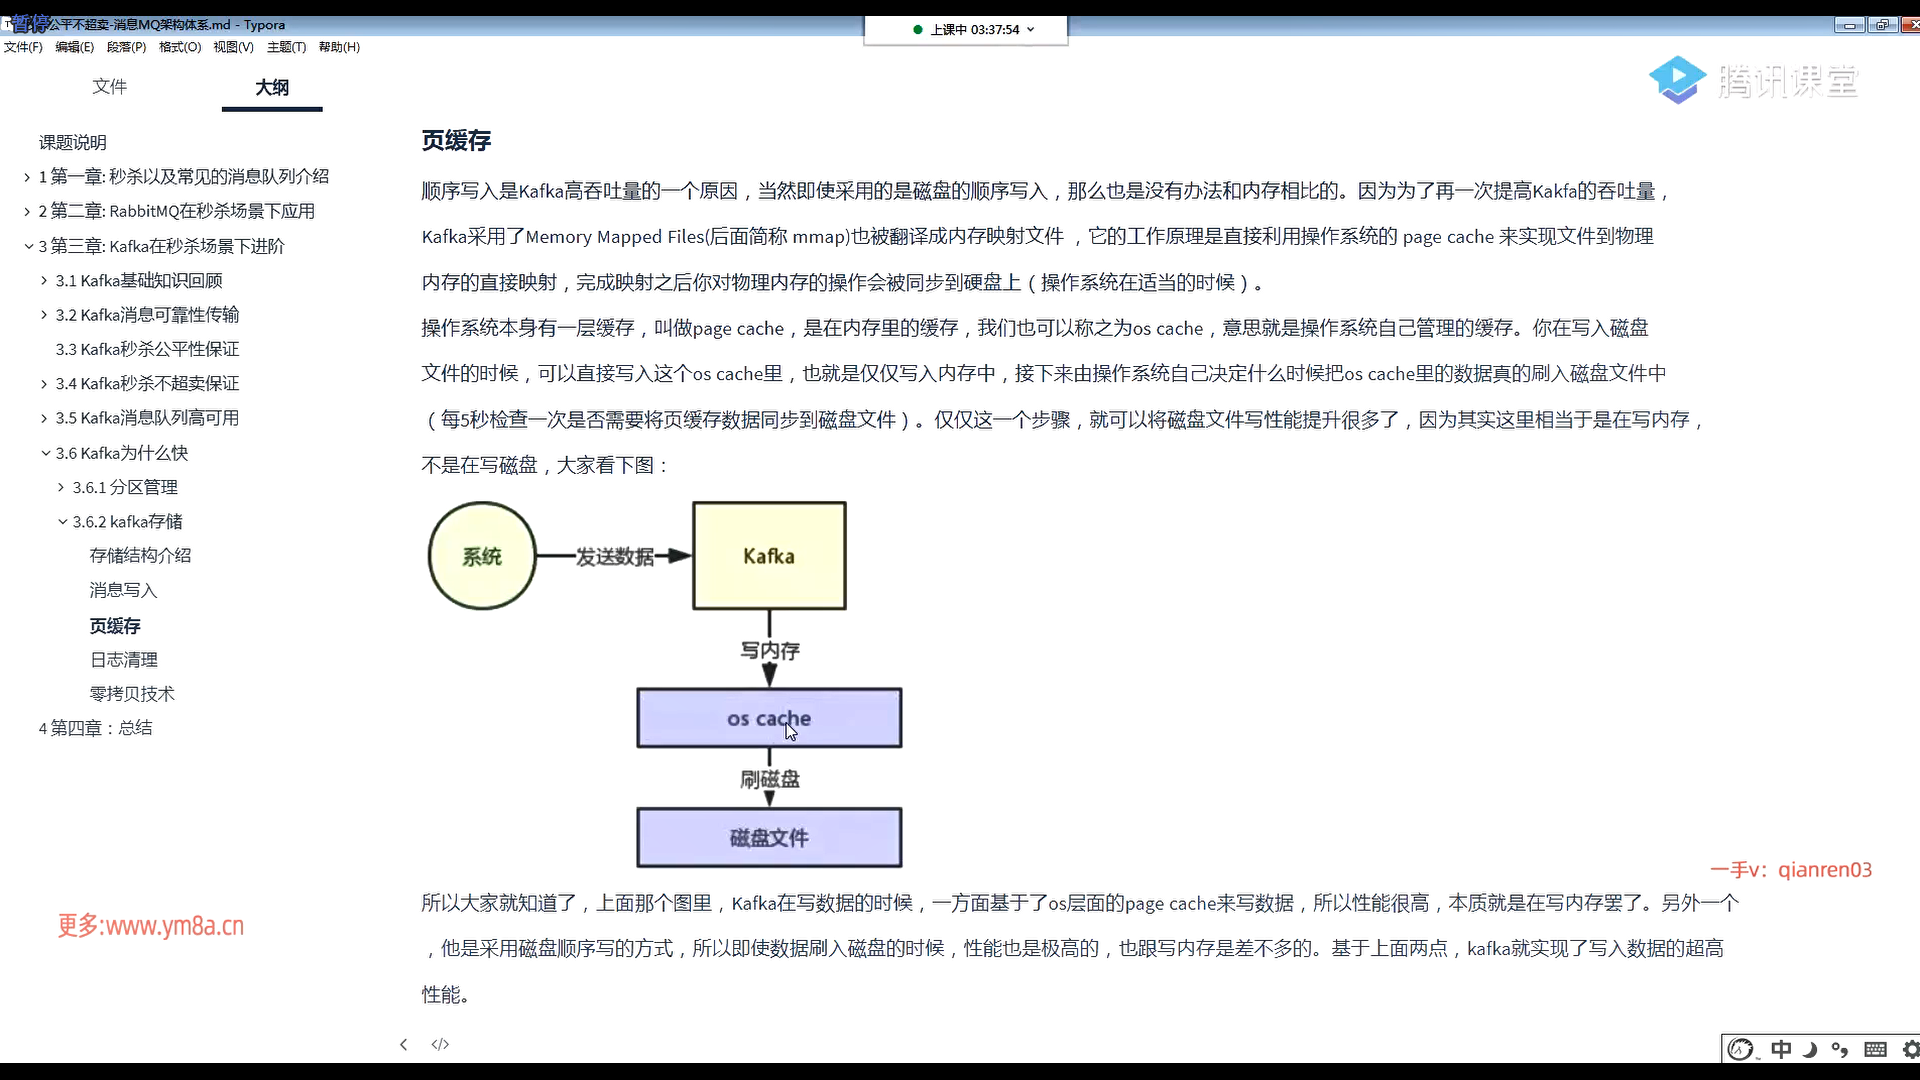
Task: Click the os cache diagram box
Action: tap(769, 718)
